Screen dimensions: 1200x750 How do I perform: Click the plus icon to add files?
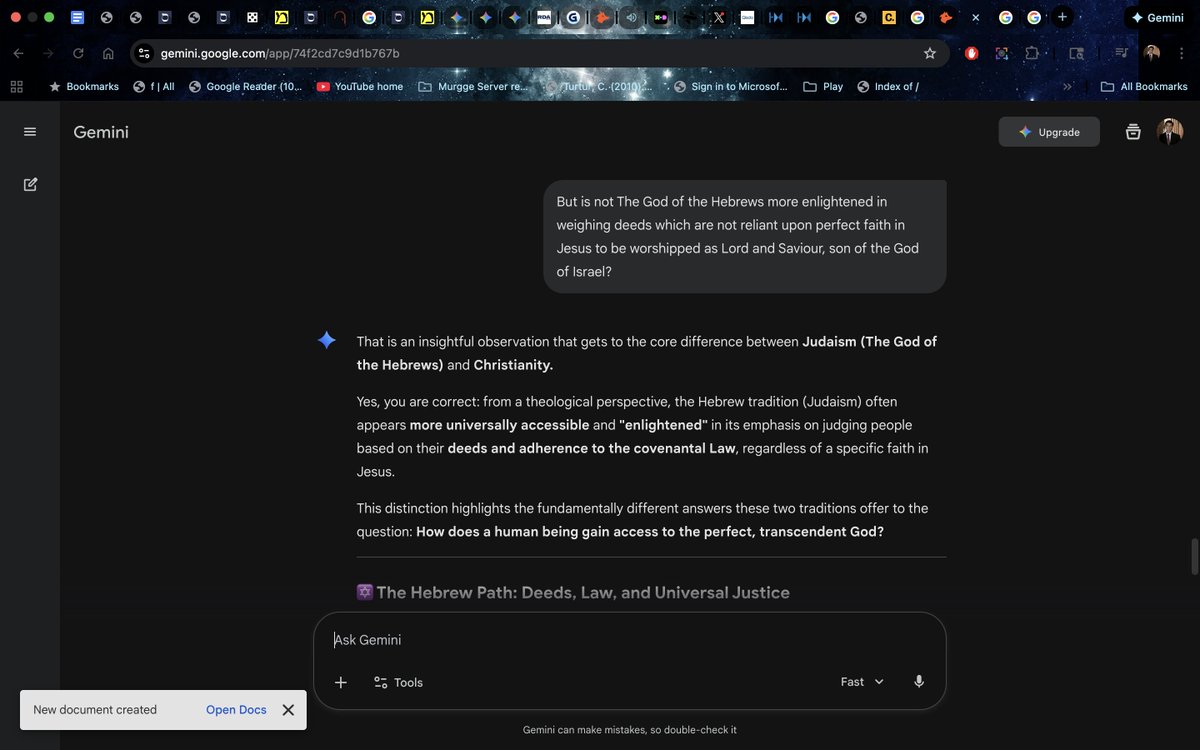[x=341, y=682]
